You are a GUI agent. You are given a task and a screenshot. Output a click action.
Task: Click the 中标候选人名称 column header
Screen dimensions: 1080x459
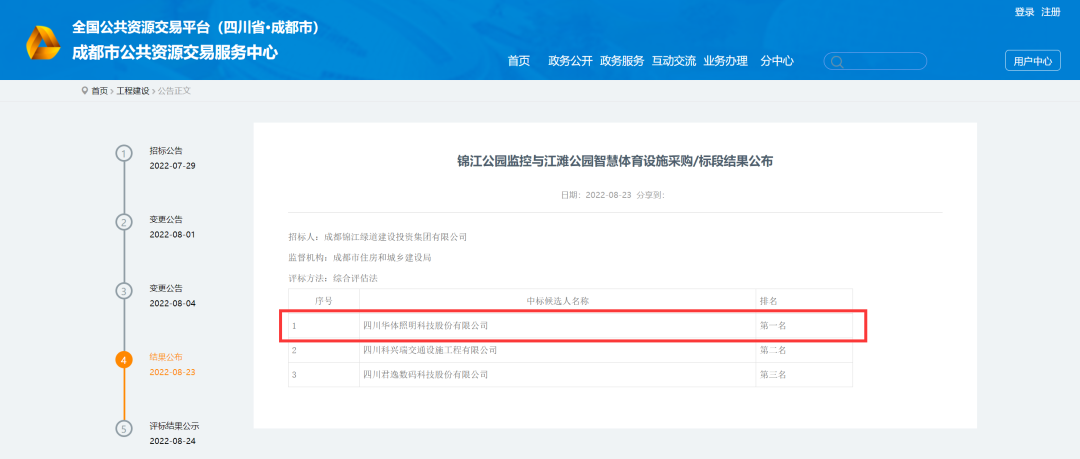coord(557,301)
